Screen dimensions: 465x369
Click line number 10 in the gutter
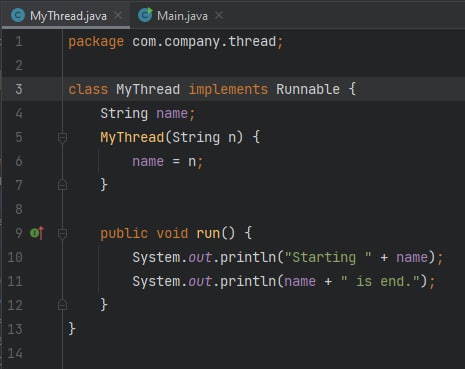click(x=15, y=257)
